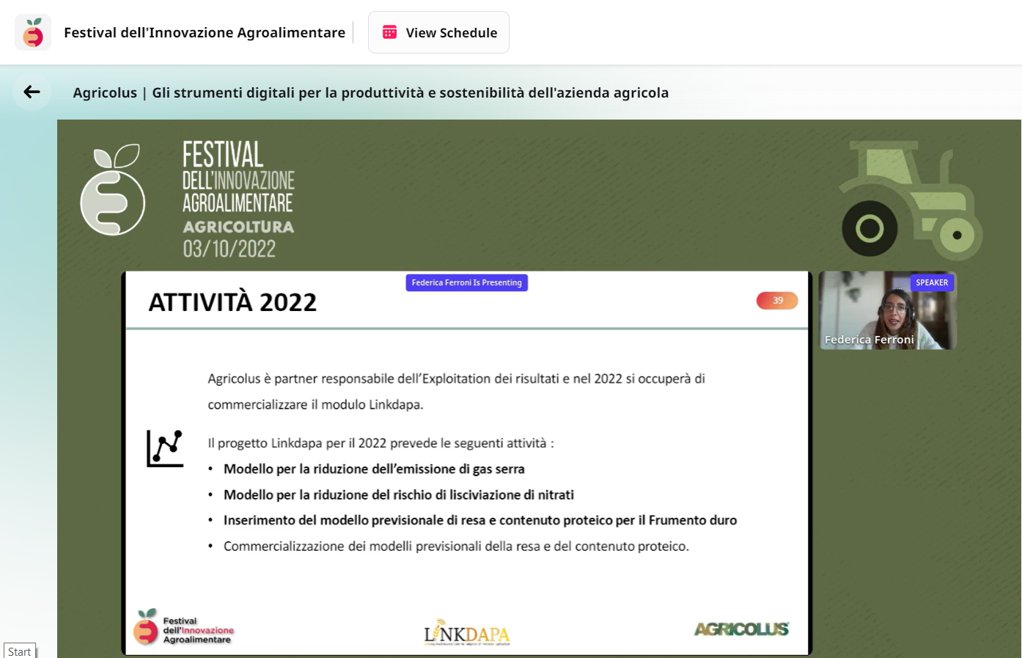Click the Start button in the bottom corner
Viewport: 1022px width, 658px height.
tap(19, 651)
